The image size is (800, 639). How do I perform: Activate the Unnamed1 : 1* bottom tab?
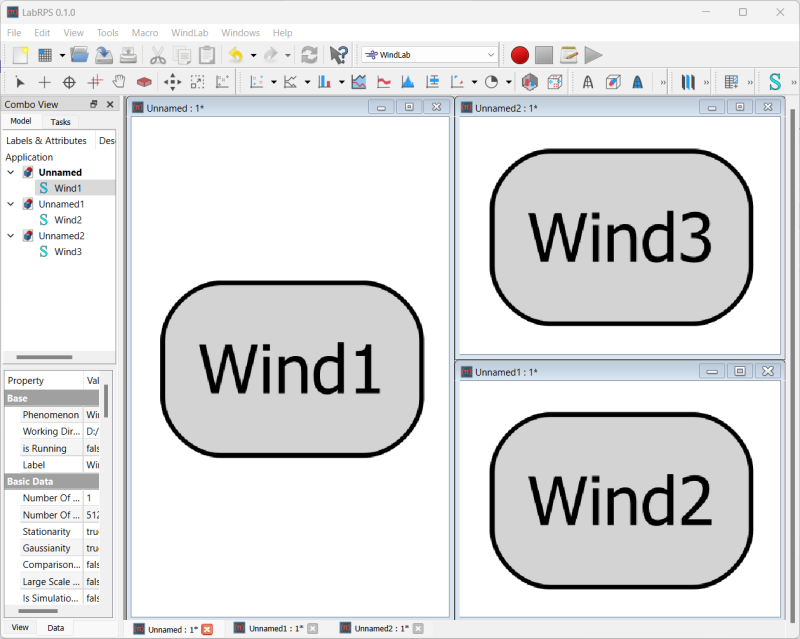coord(276,629)
